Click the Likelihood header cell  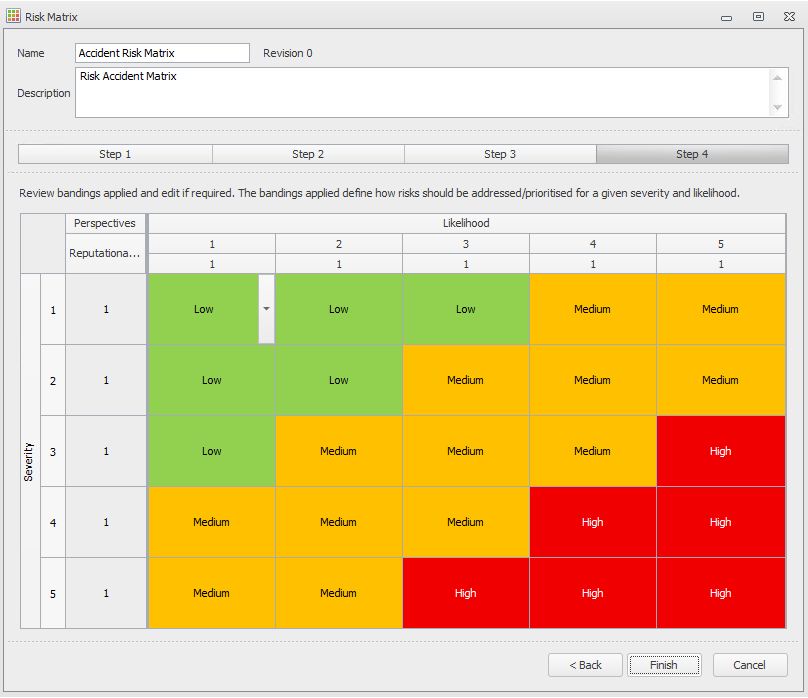[465, 223]
